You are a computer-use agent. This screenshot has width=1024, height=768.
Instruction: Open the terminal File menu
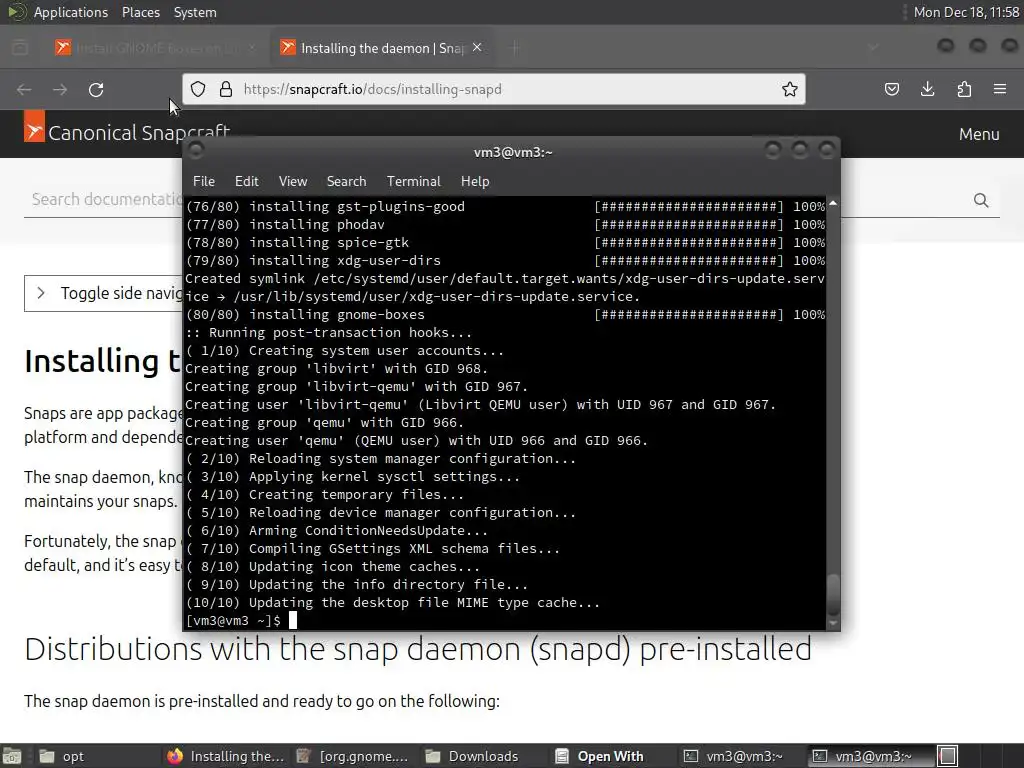(x=204, y=182)
